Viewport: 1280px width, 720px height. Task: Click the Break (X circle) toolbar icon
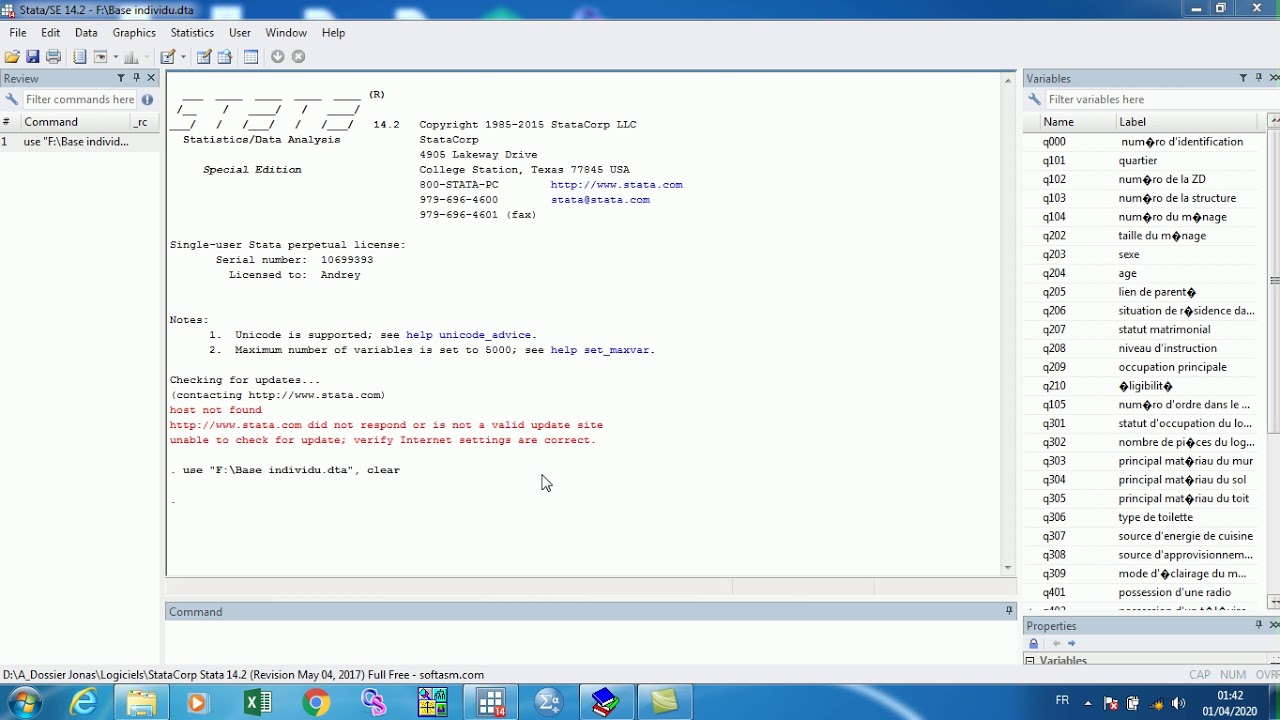[x=298, y=57]
